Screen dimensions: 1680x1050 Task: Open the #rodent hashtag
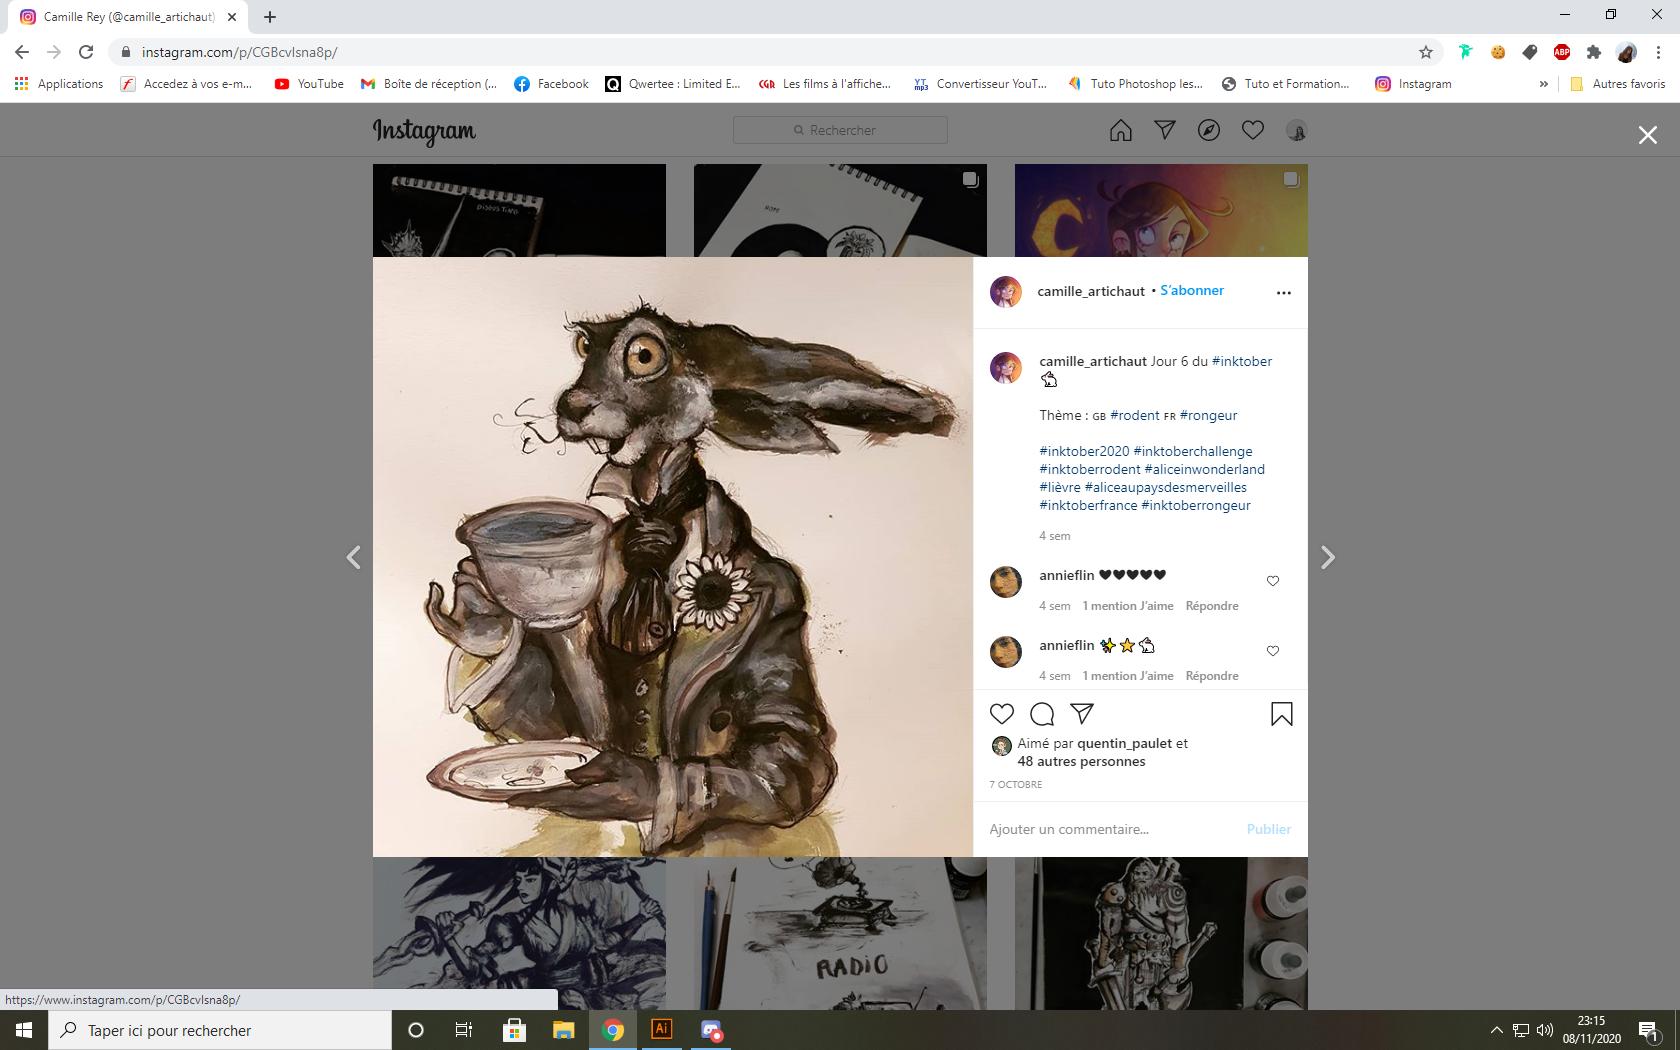(1135, 415)
